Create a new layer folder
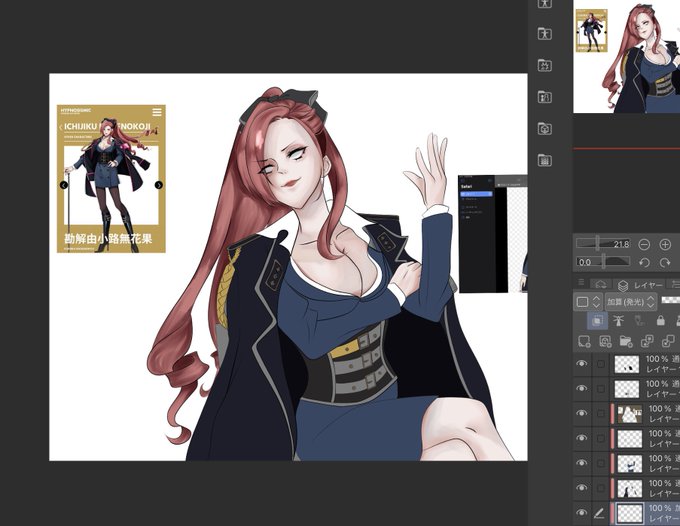The height and width of the screenshot is (526, 680). pyautogui.click(x=626, y=342)
